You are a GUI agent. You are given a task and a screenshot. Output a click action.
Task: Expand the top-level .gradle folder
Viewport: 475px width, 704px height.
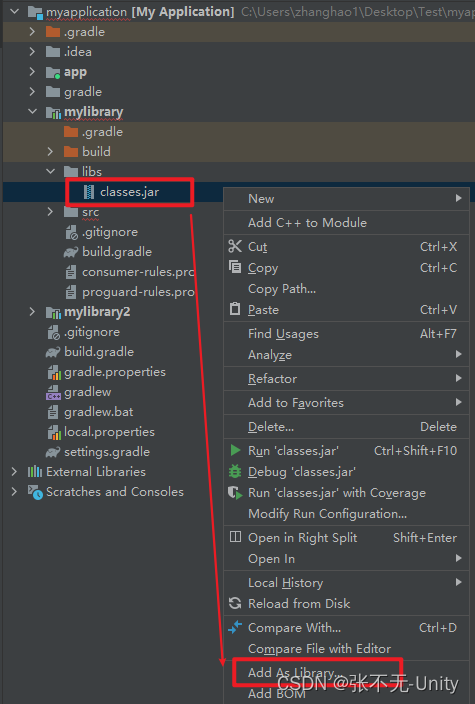click(32, 31)
